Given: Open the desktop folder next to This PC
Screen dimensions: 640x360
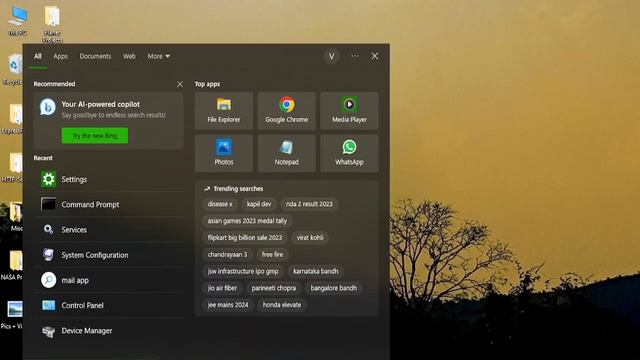Looking at the screenshot, I should (x=52, y=24).
